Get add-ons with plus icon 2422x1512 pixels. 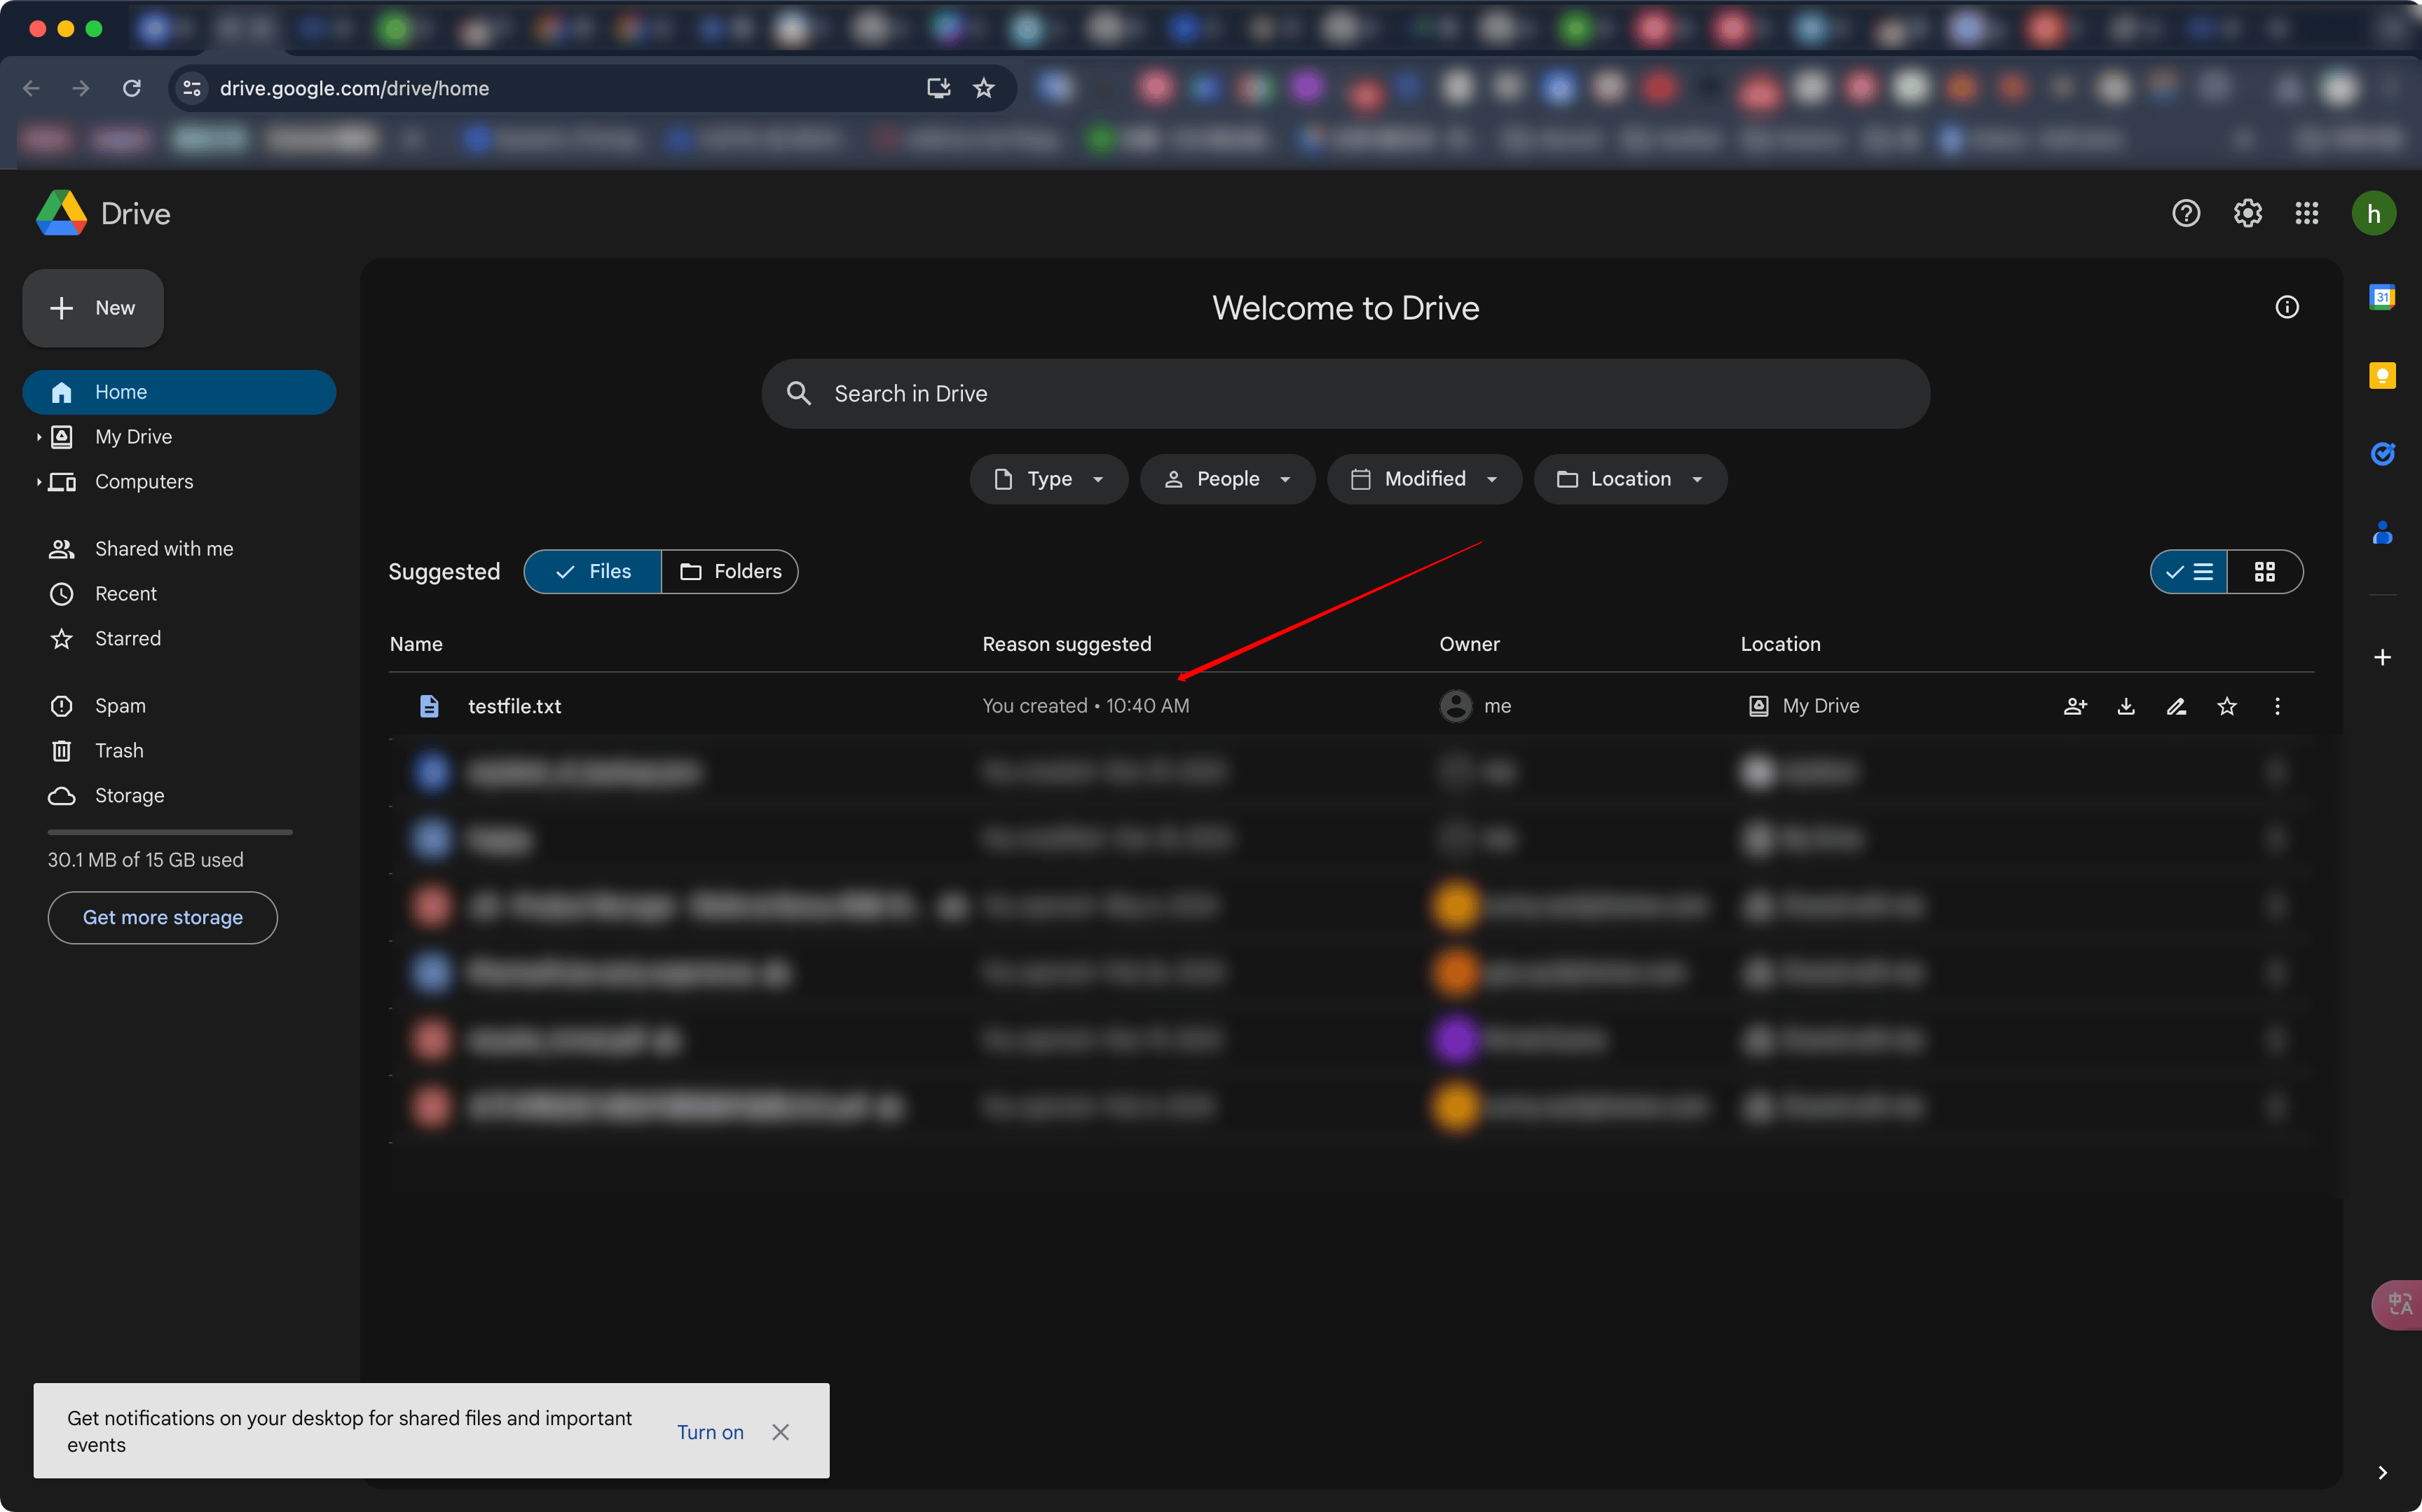tap(2382, 657)
